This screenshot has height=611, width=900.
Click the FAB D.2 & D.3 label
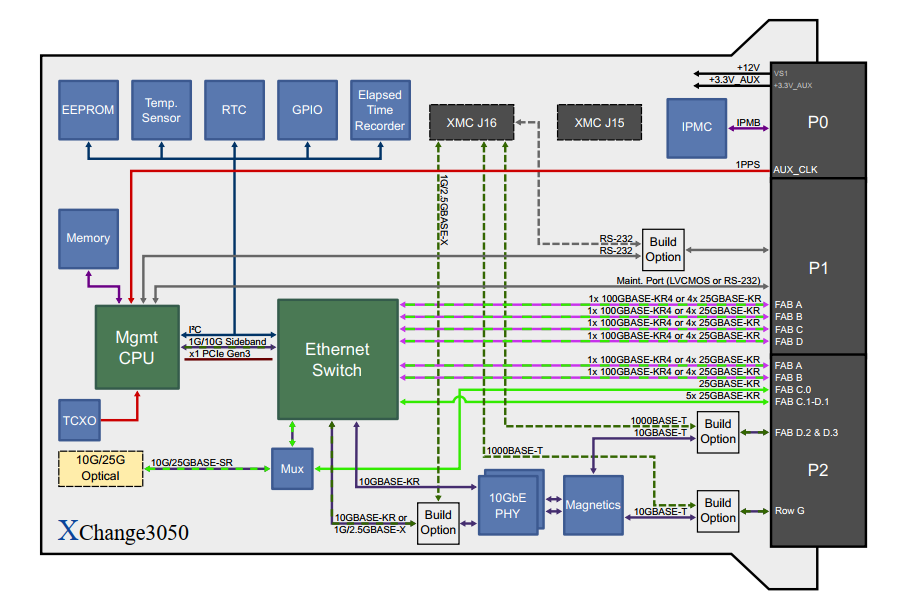806,432
